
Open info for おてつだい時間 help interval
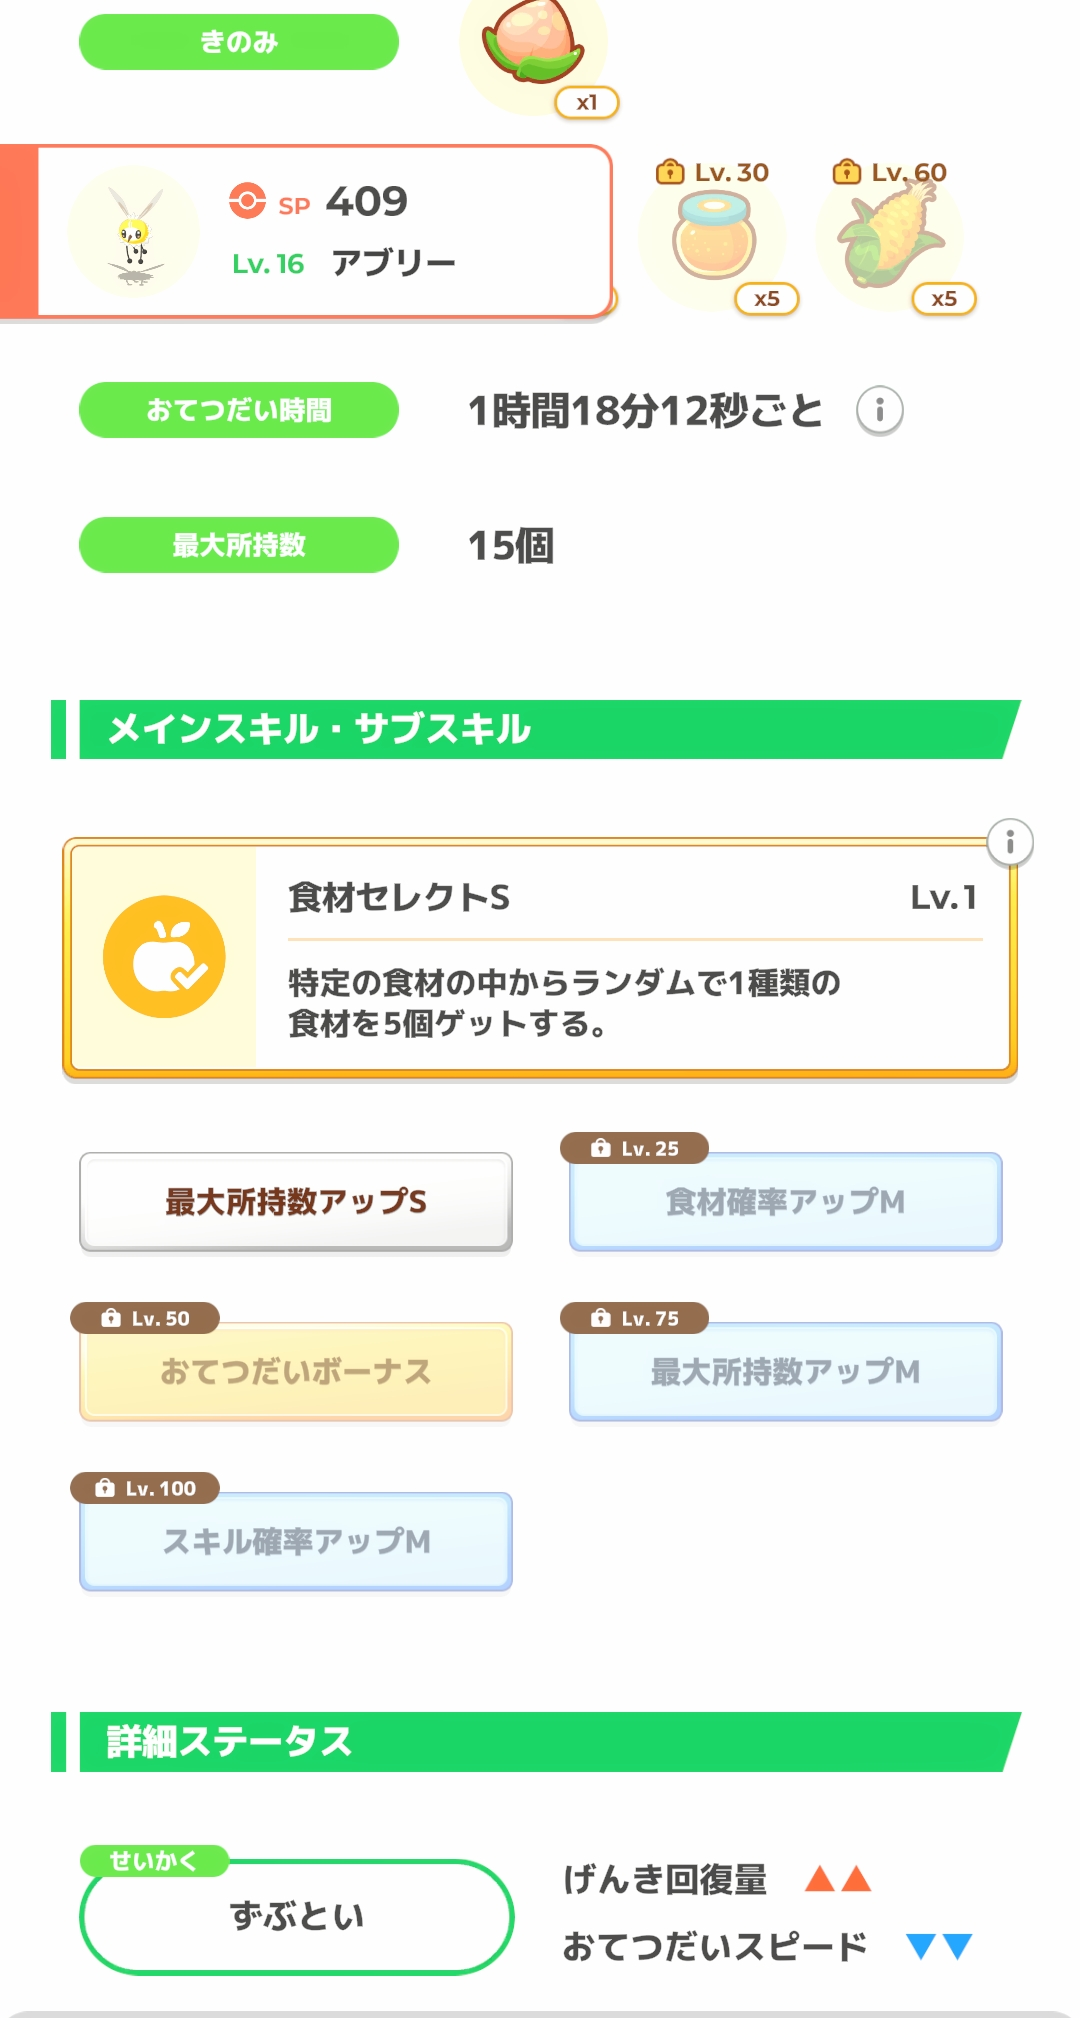(880, 410)
